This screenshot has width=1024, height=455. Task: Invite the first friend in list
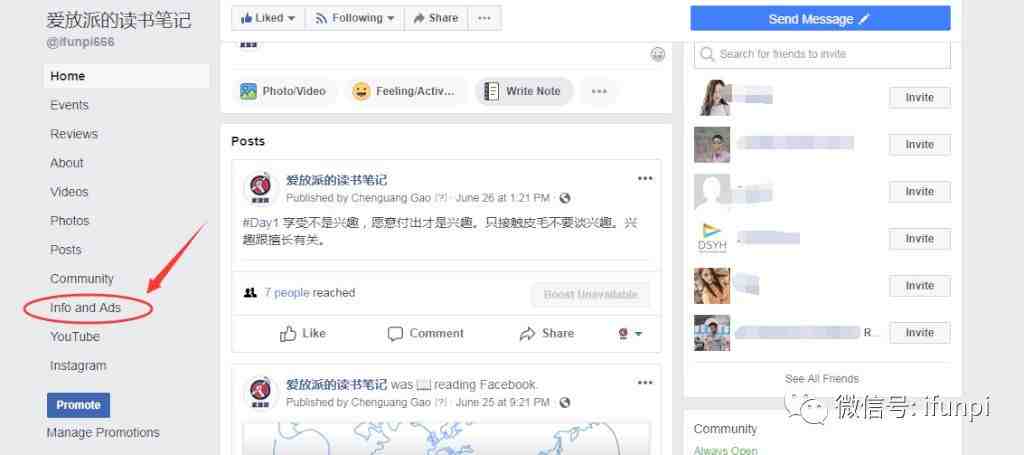tap(920, 97)
